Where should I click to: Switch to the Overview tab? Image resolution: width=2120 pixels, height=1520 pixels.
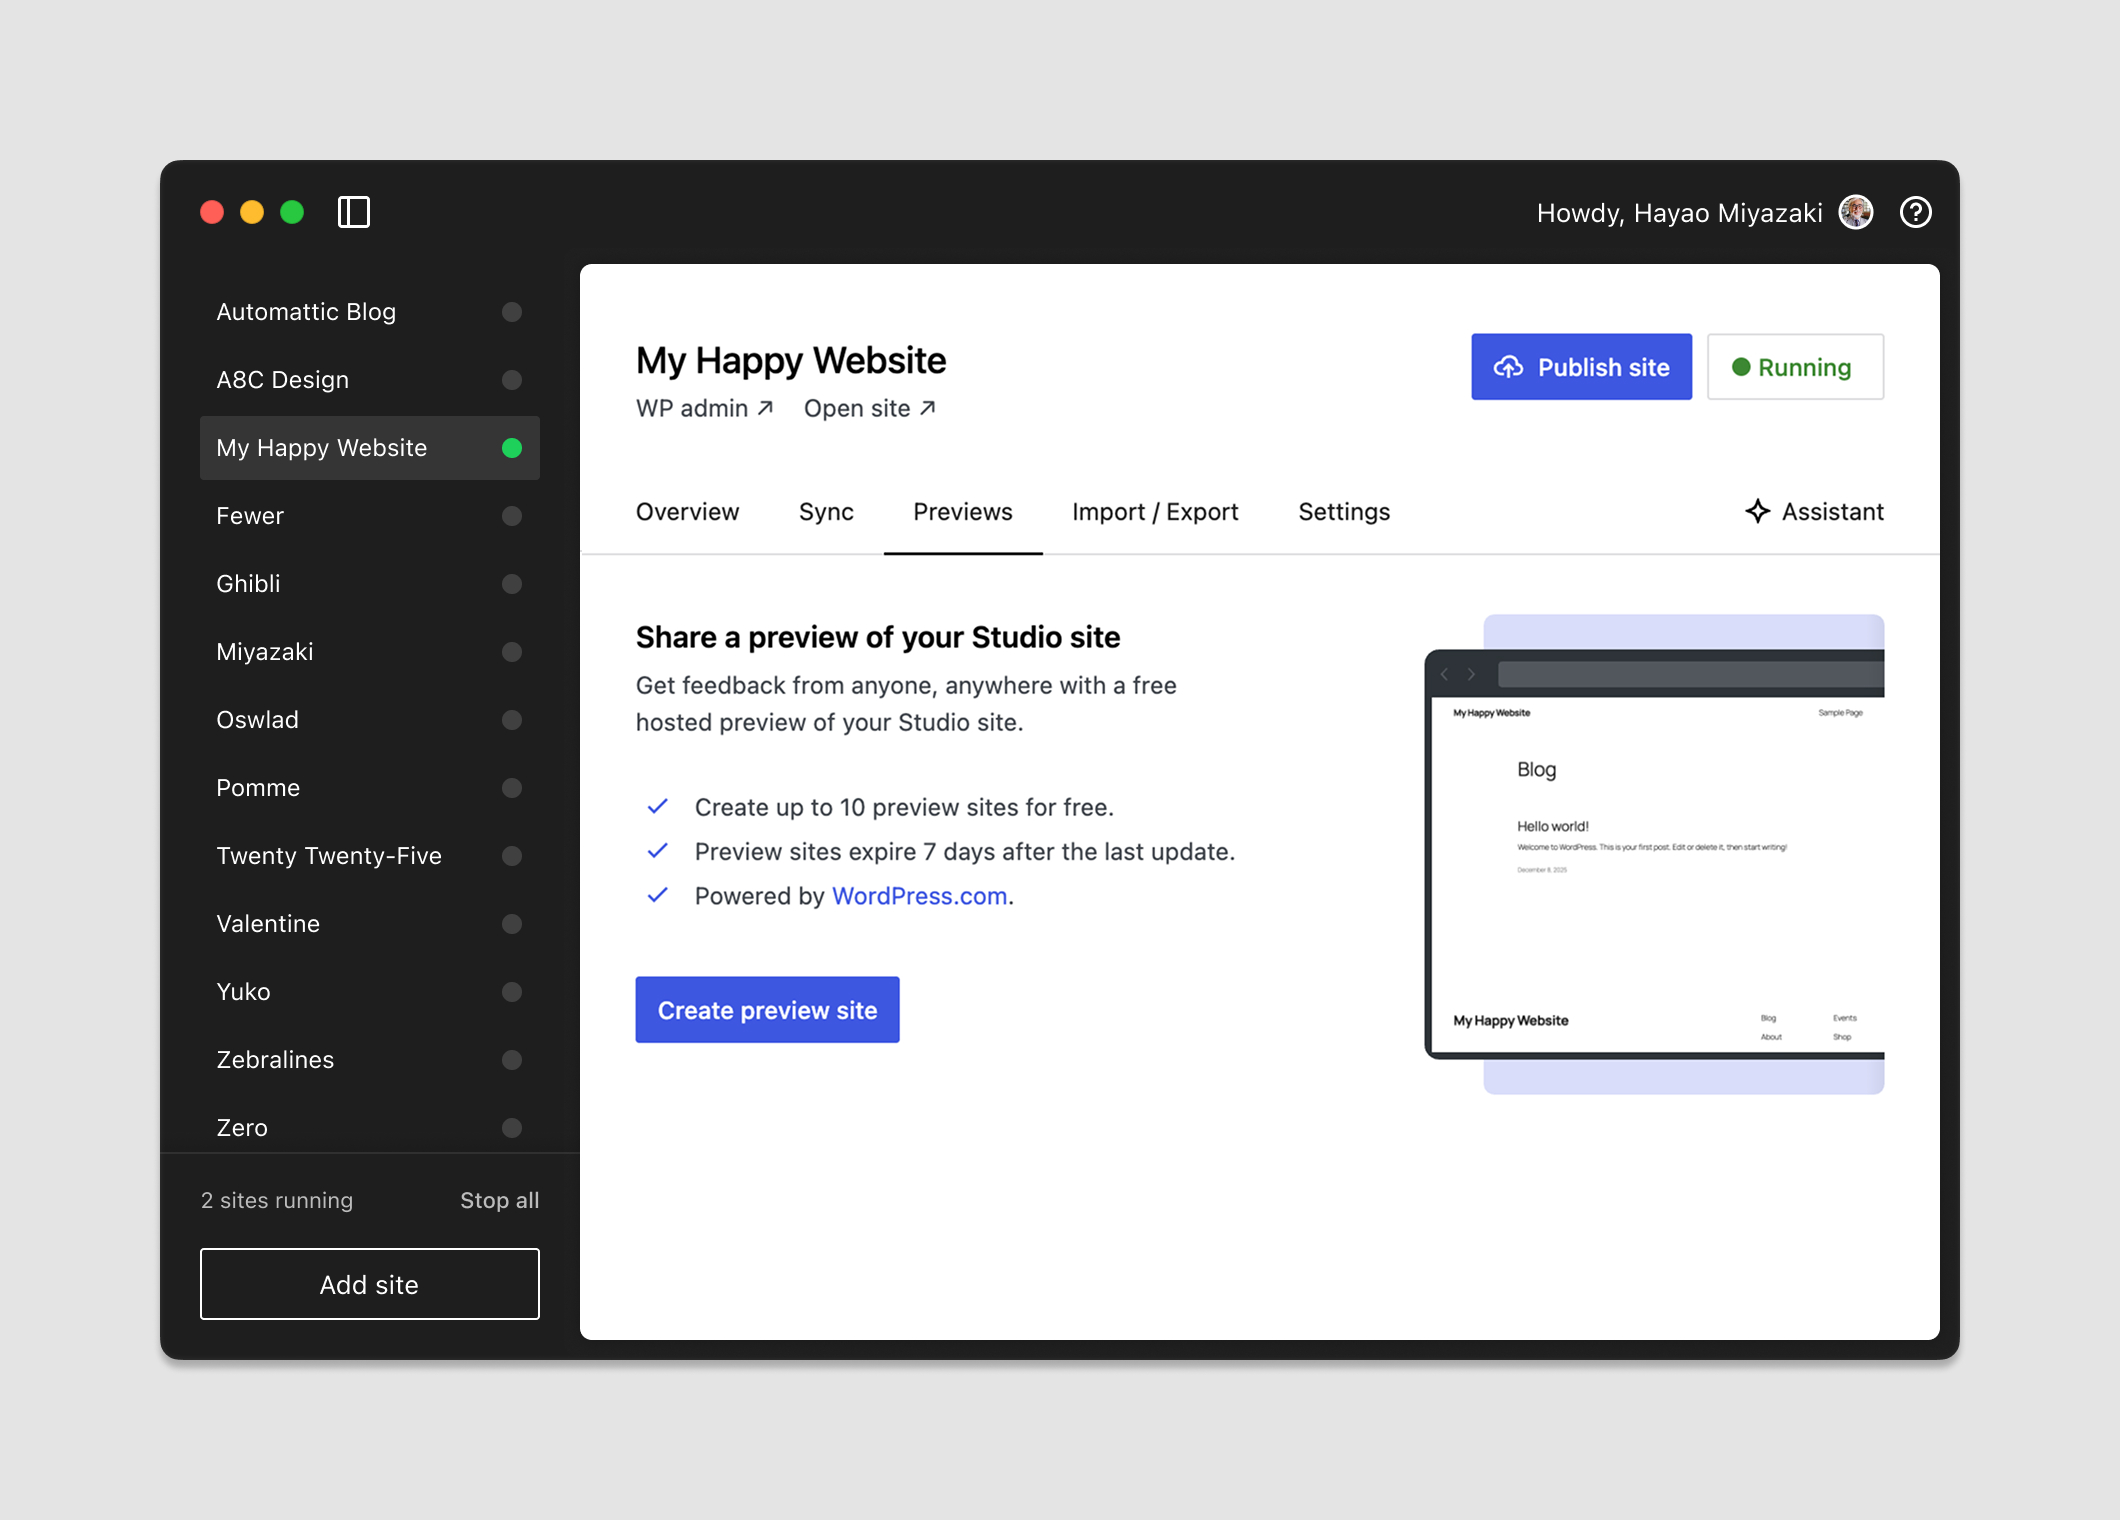[687, 511]
